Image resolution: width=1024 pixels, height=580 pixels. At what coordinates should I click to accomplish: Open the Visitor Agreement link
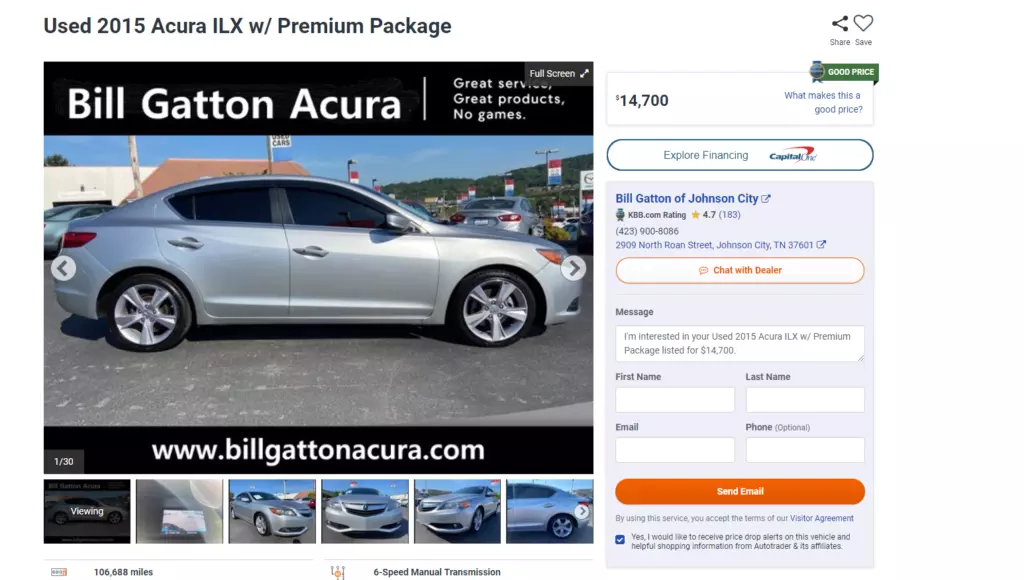coord(822,518)
